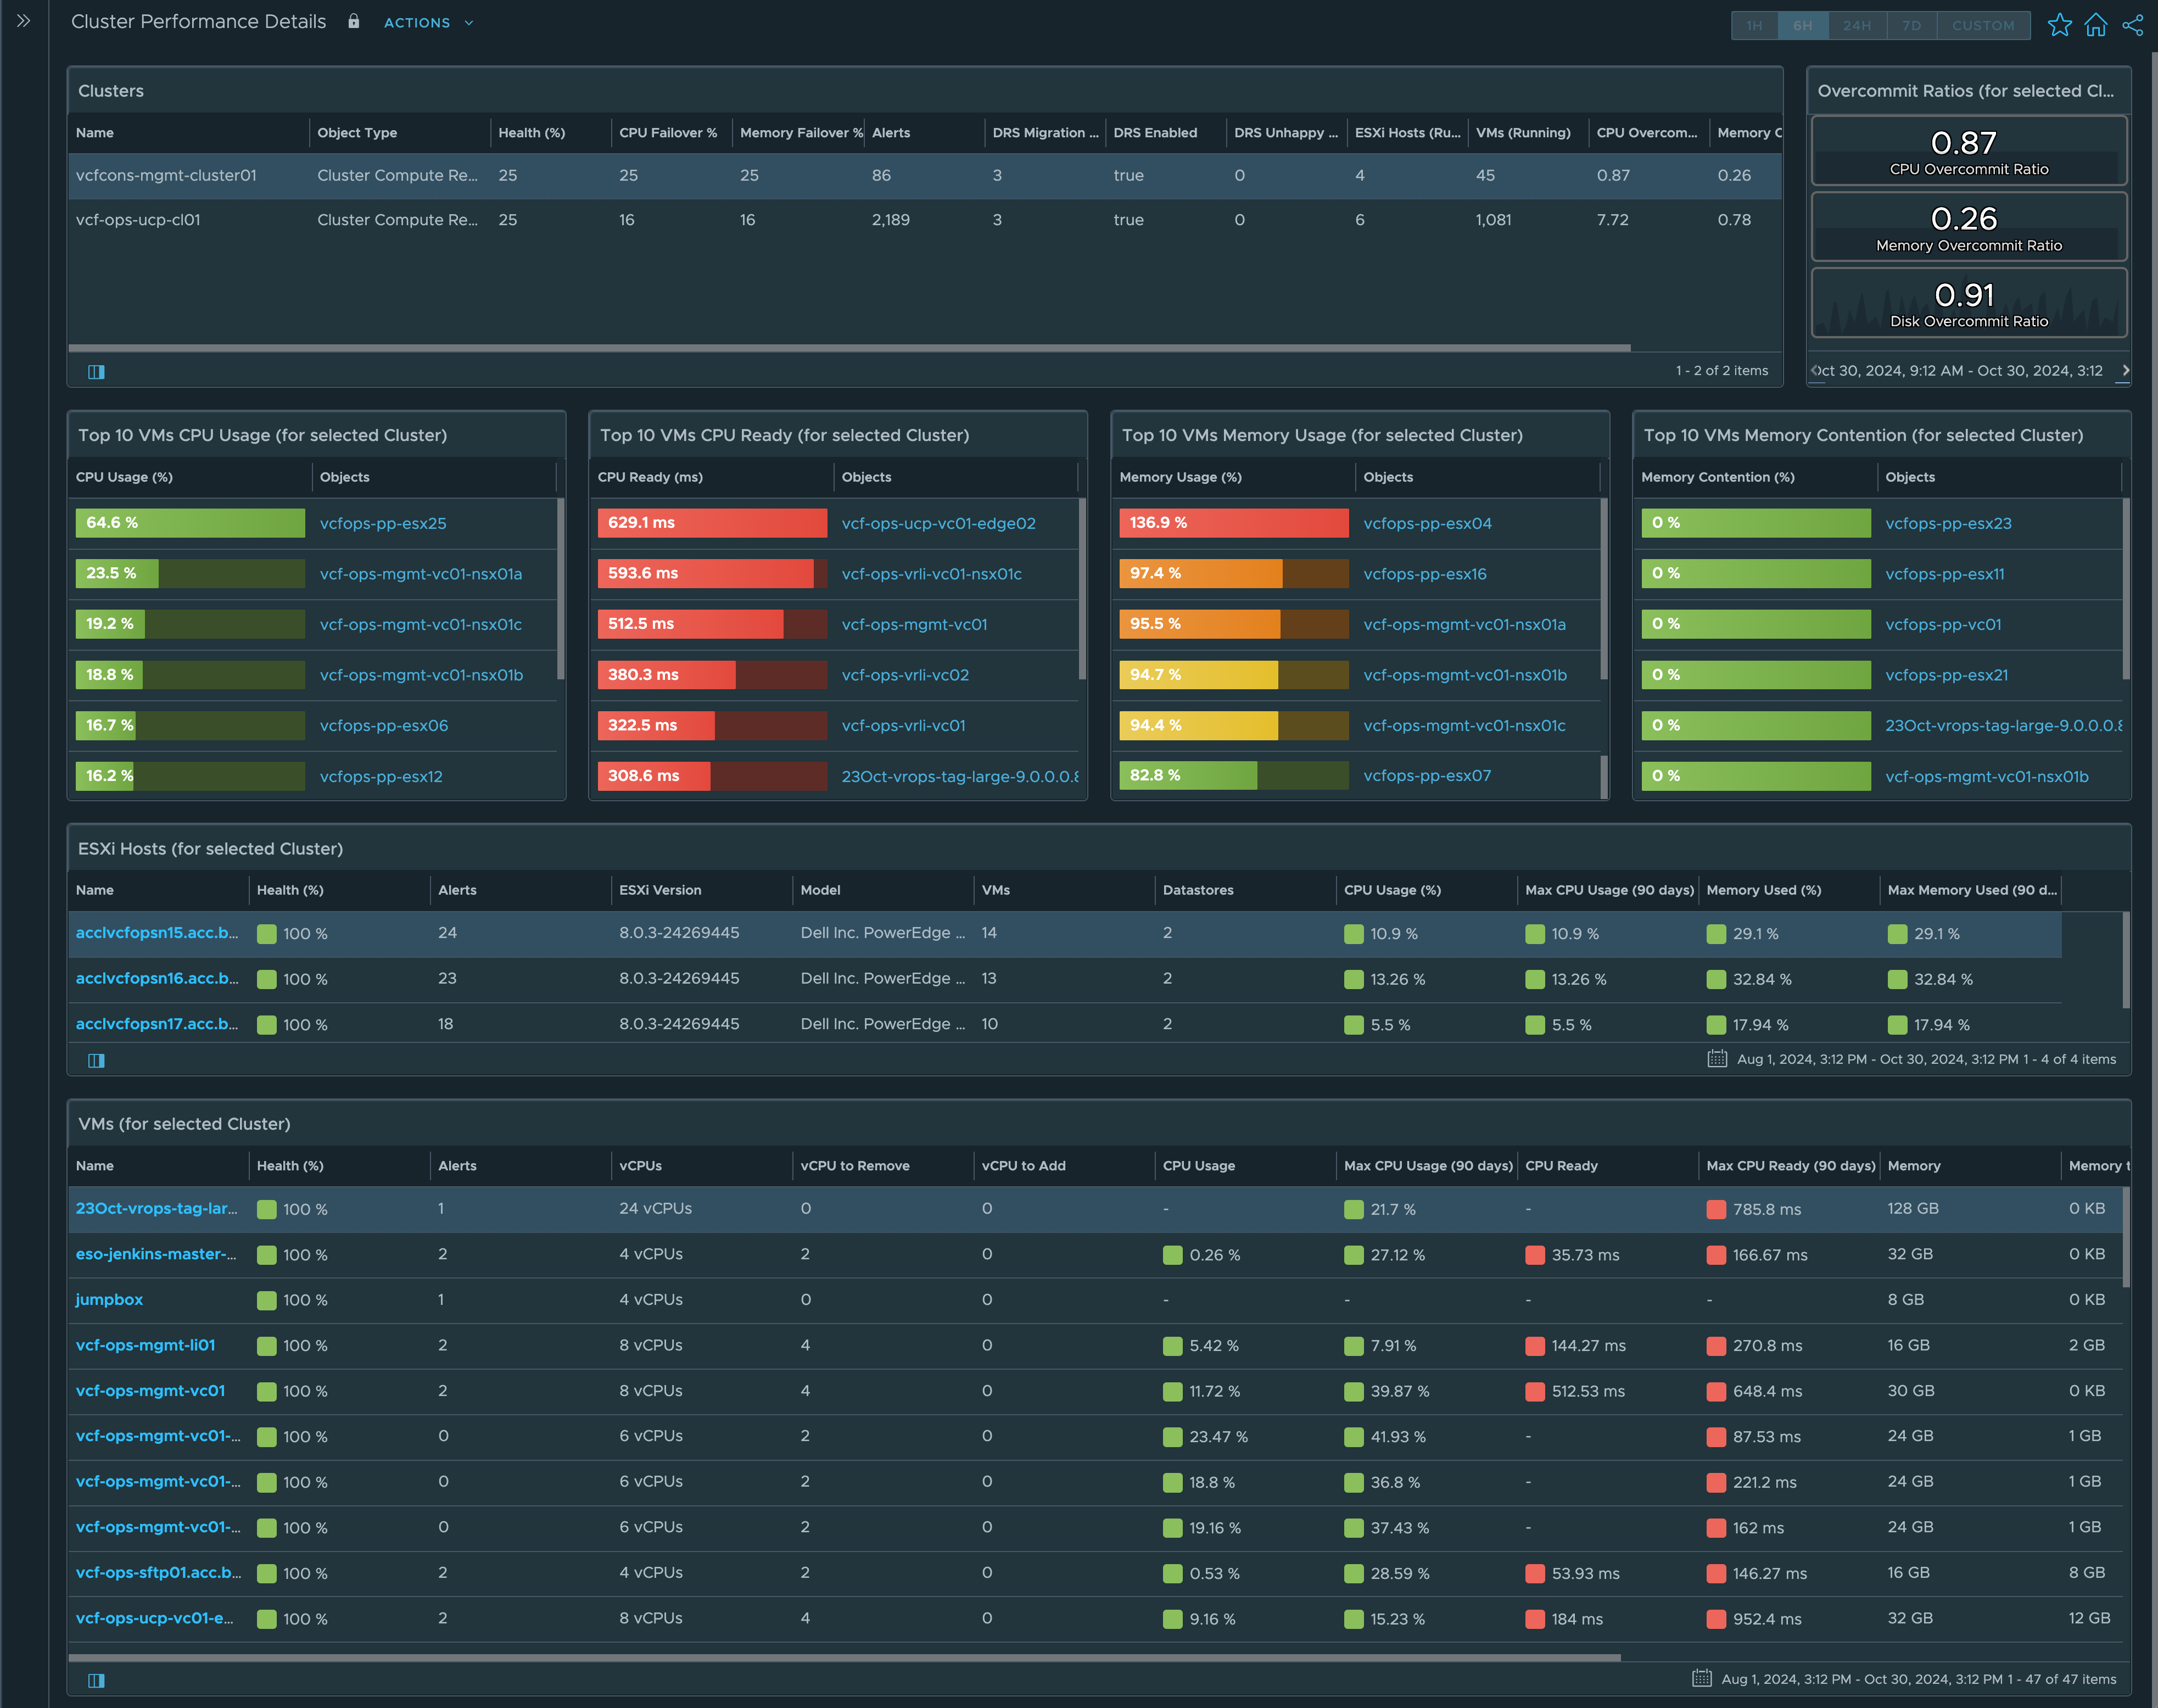Viewport: 2158px width, 1708px height.
Task: Open calendar icon in ESXi Hosts footer
Action: pos(1717,1059)
